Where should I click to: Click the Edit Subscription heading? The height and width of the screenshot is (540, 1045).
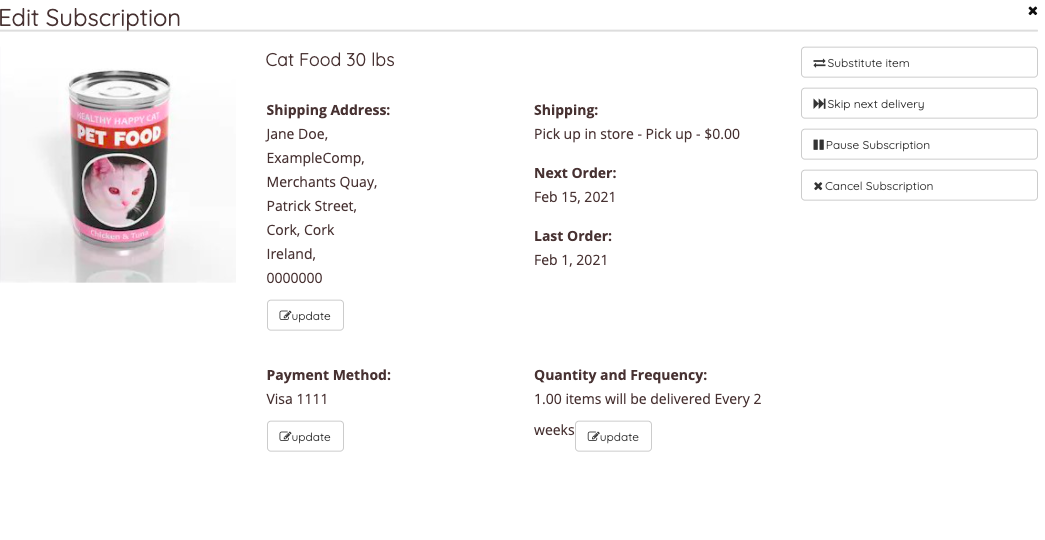point(91,18)
